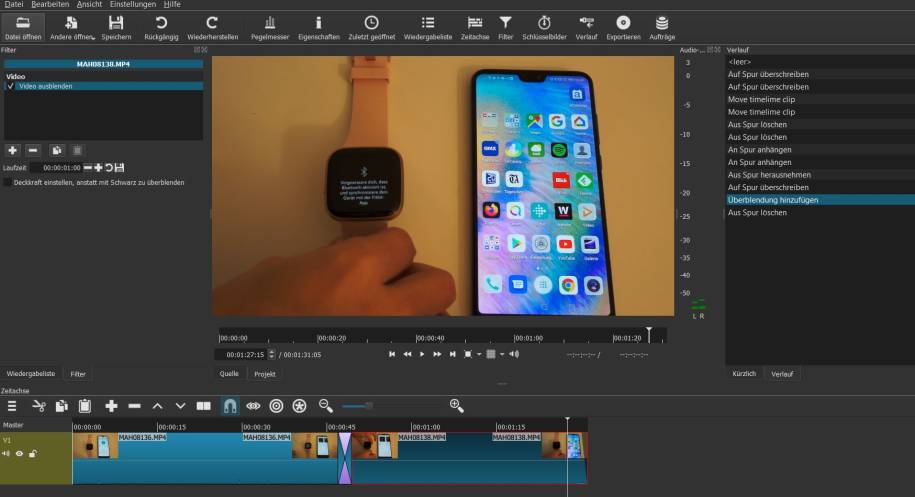Open the Hilfe menu
This screenshot has height=497, width=915.
click(172, 4)
